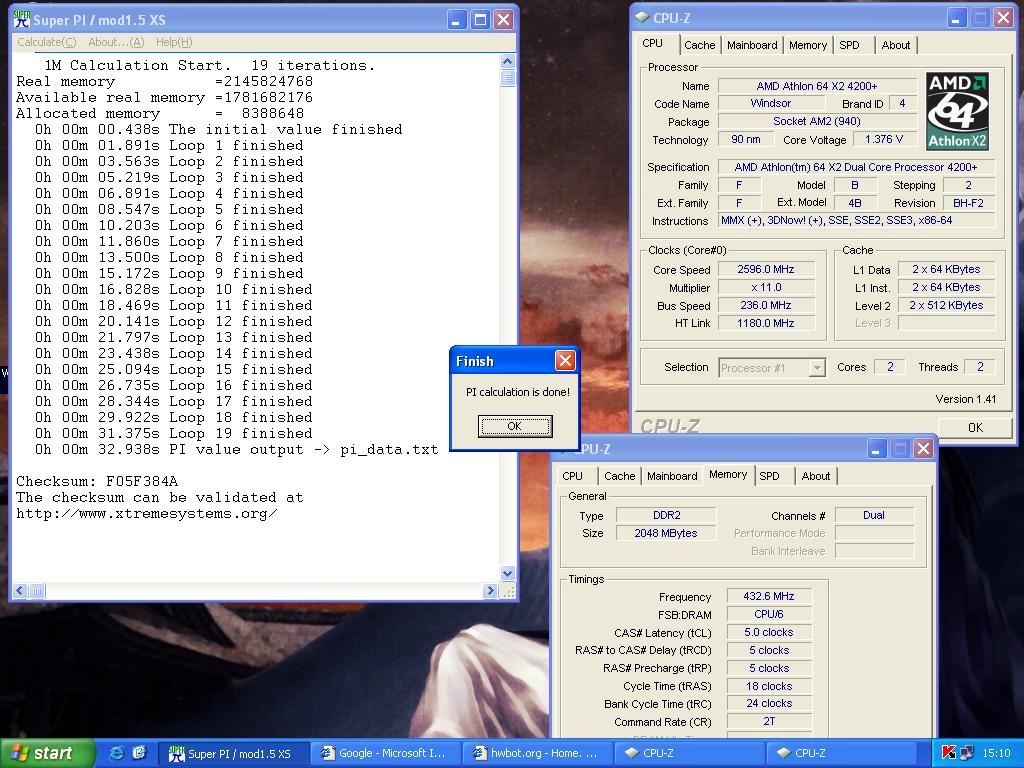Click the second CPU-Z taskbar button
Screen dimensions: 1024x768
pos(841,753)
